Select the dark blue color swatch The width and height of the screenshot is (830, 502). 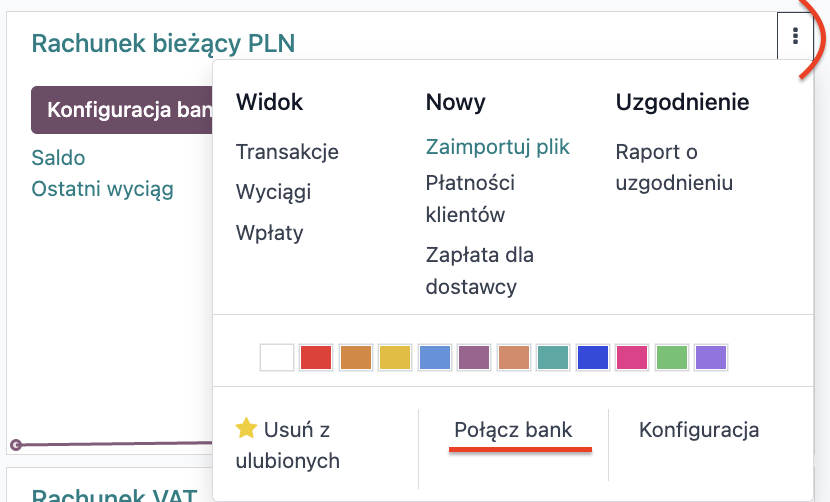(593, 357)
